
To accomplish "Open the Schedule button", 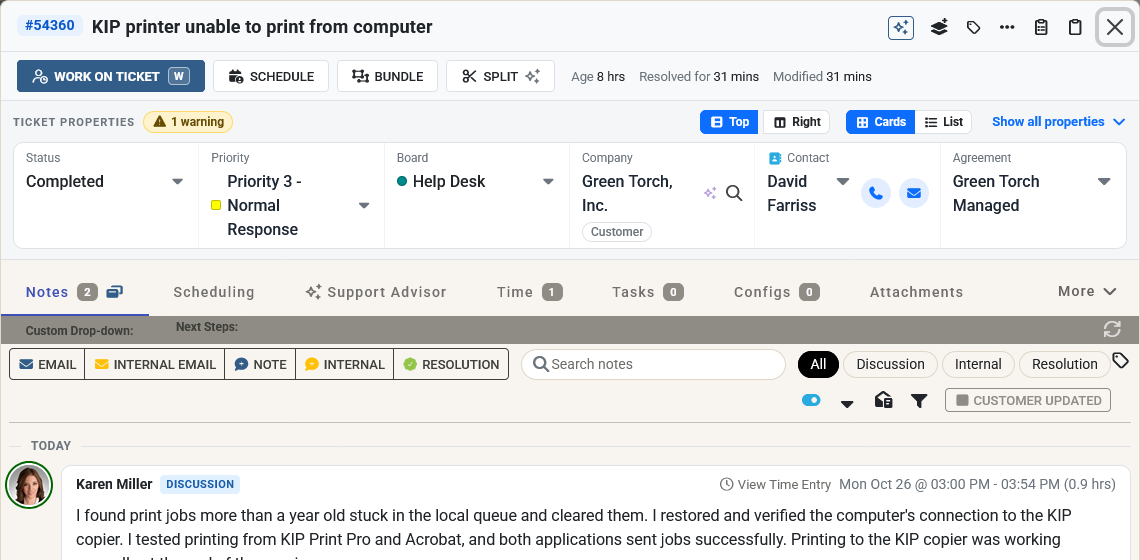I will [x=270, y=76].
